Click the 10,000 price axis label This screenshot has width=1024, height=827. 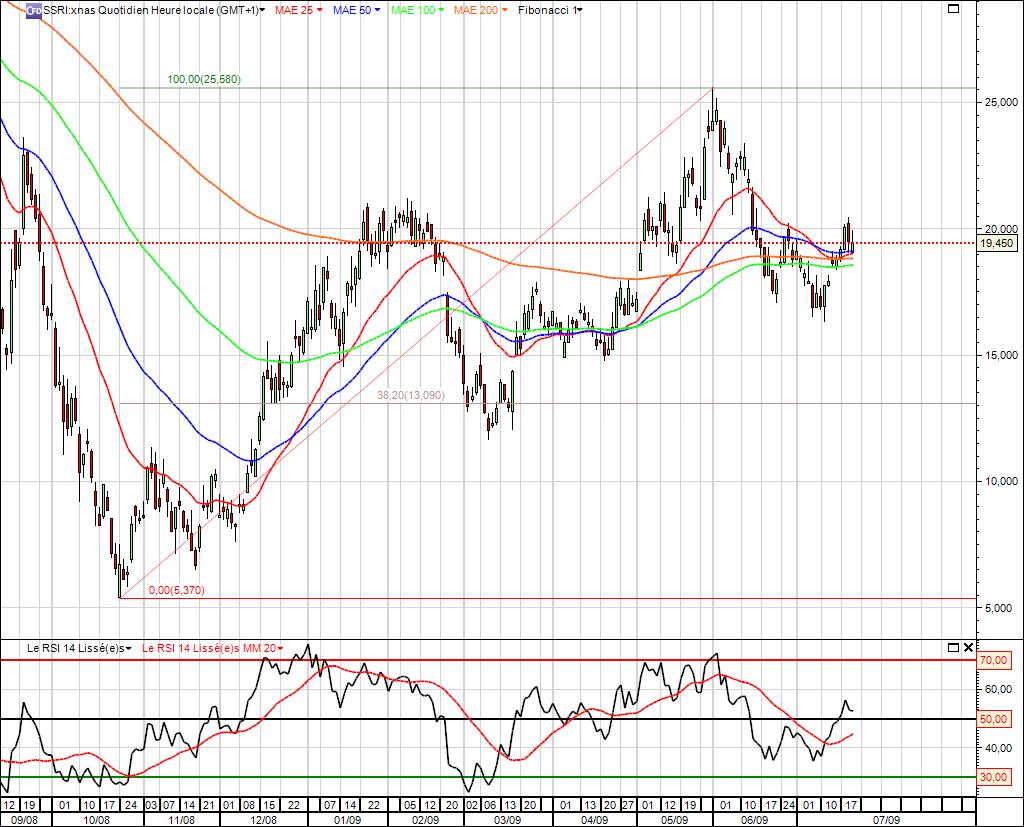pyautogui.click(x=1000, y=481)
